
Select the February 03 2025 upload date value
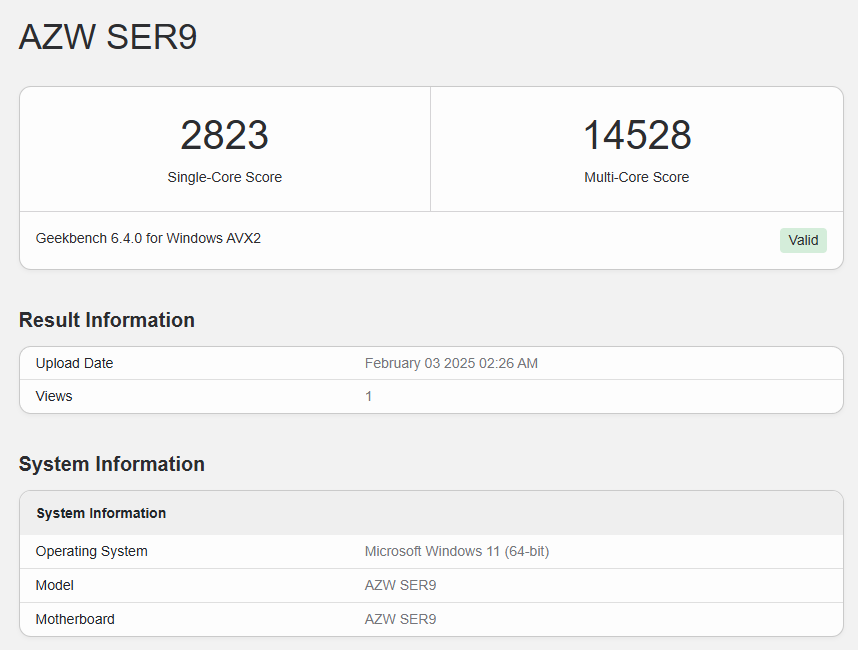[451, 363]
